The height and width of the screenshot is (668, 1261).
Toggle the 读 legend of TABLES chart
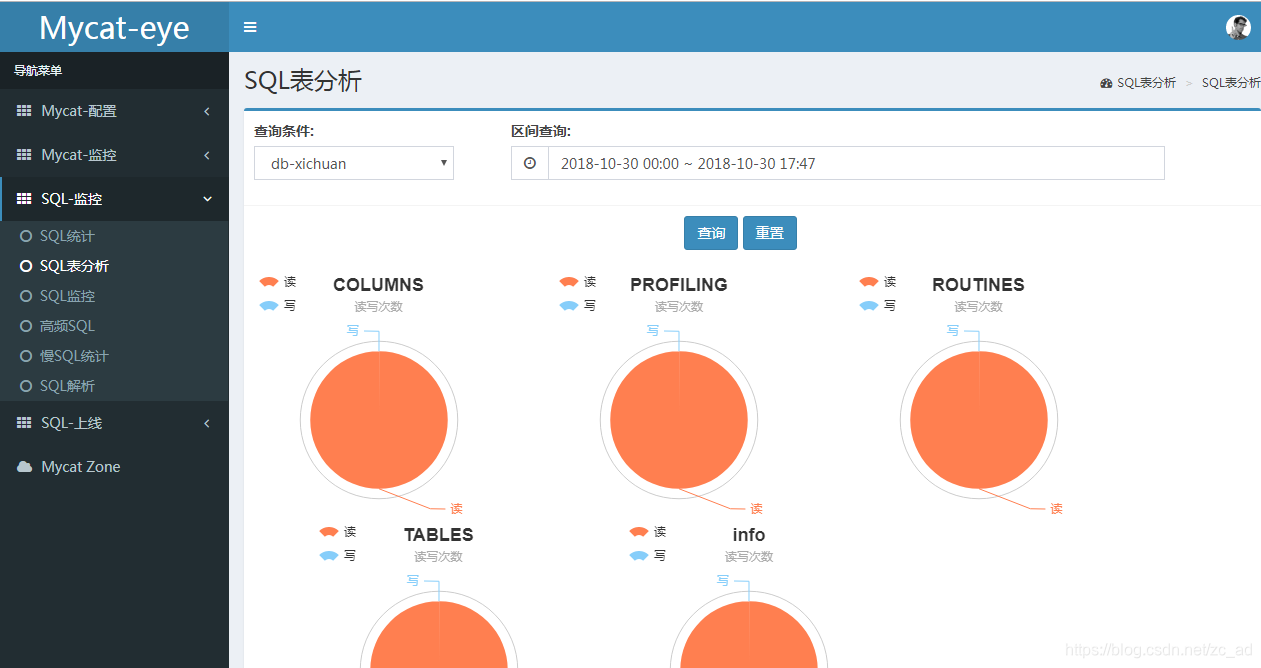pos(337,532)
